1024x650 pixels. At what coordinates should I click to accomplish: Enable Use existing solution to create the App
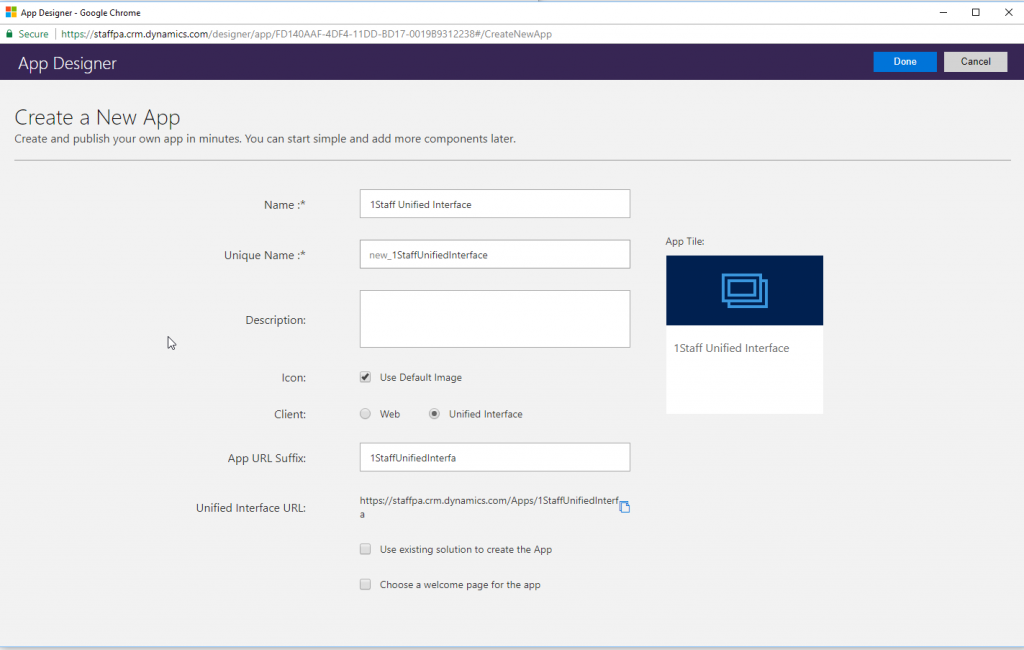coord(365,549)
